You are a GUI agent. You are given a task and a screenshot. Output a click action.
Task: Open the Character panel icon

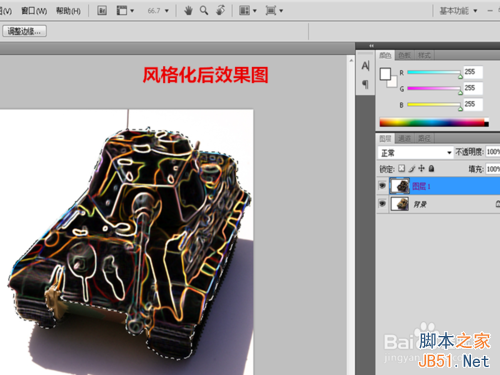coord(365,66)
